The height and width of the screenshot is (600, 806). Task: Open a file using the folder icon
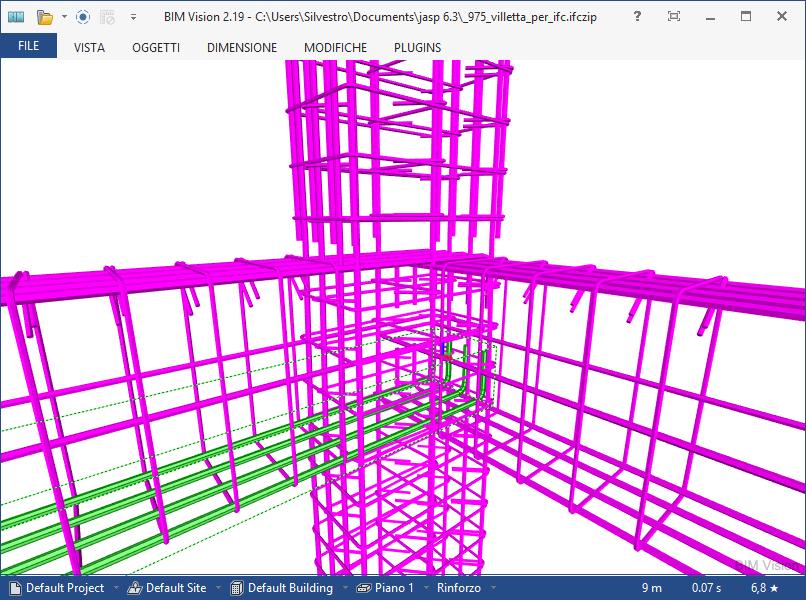pyautogui.click(x=45, y=17)
